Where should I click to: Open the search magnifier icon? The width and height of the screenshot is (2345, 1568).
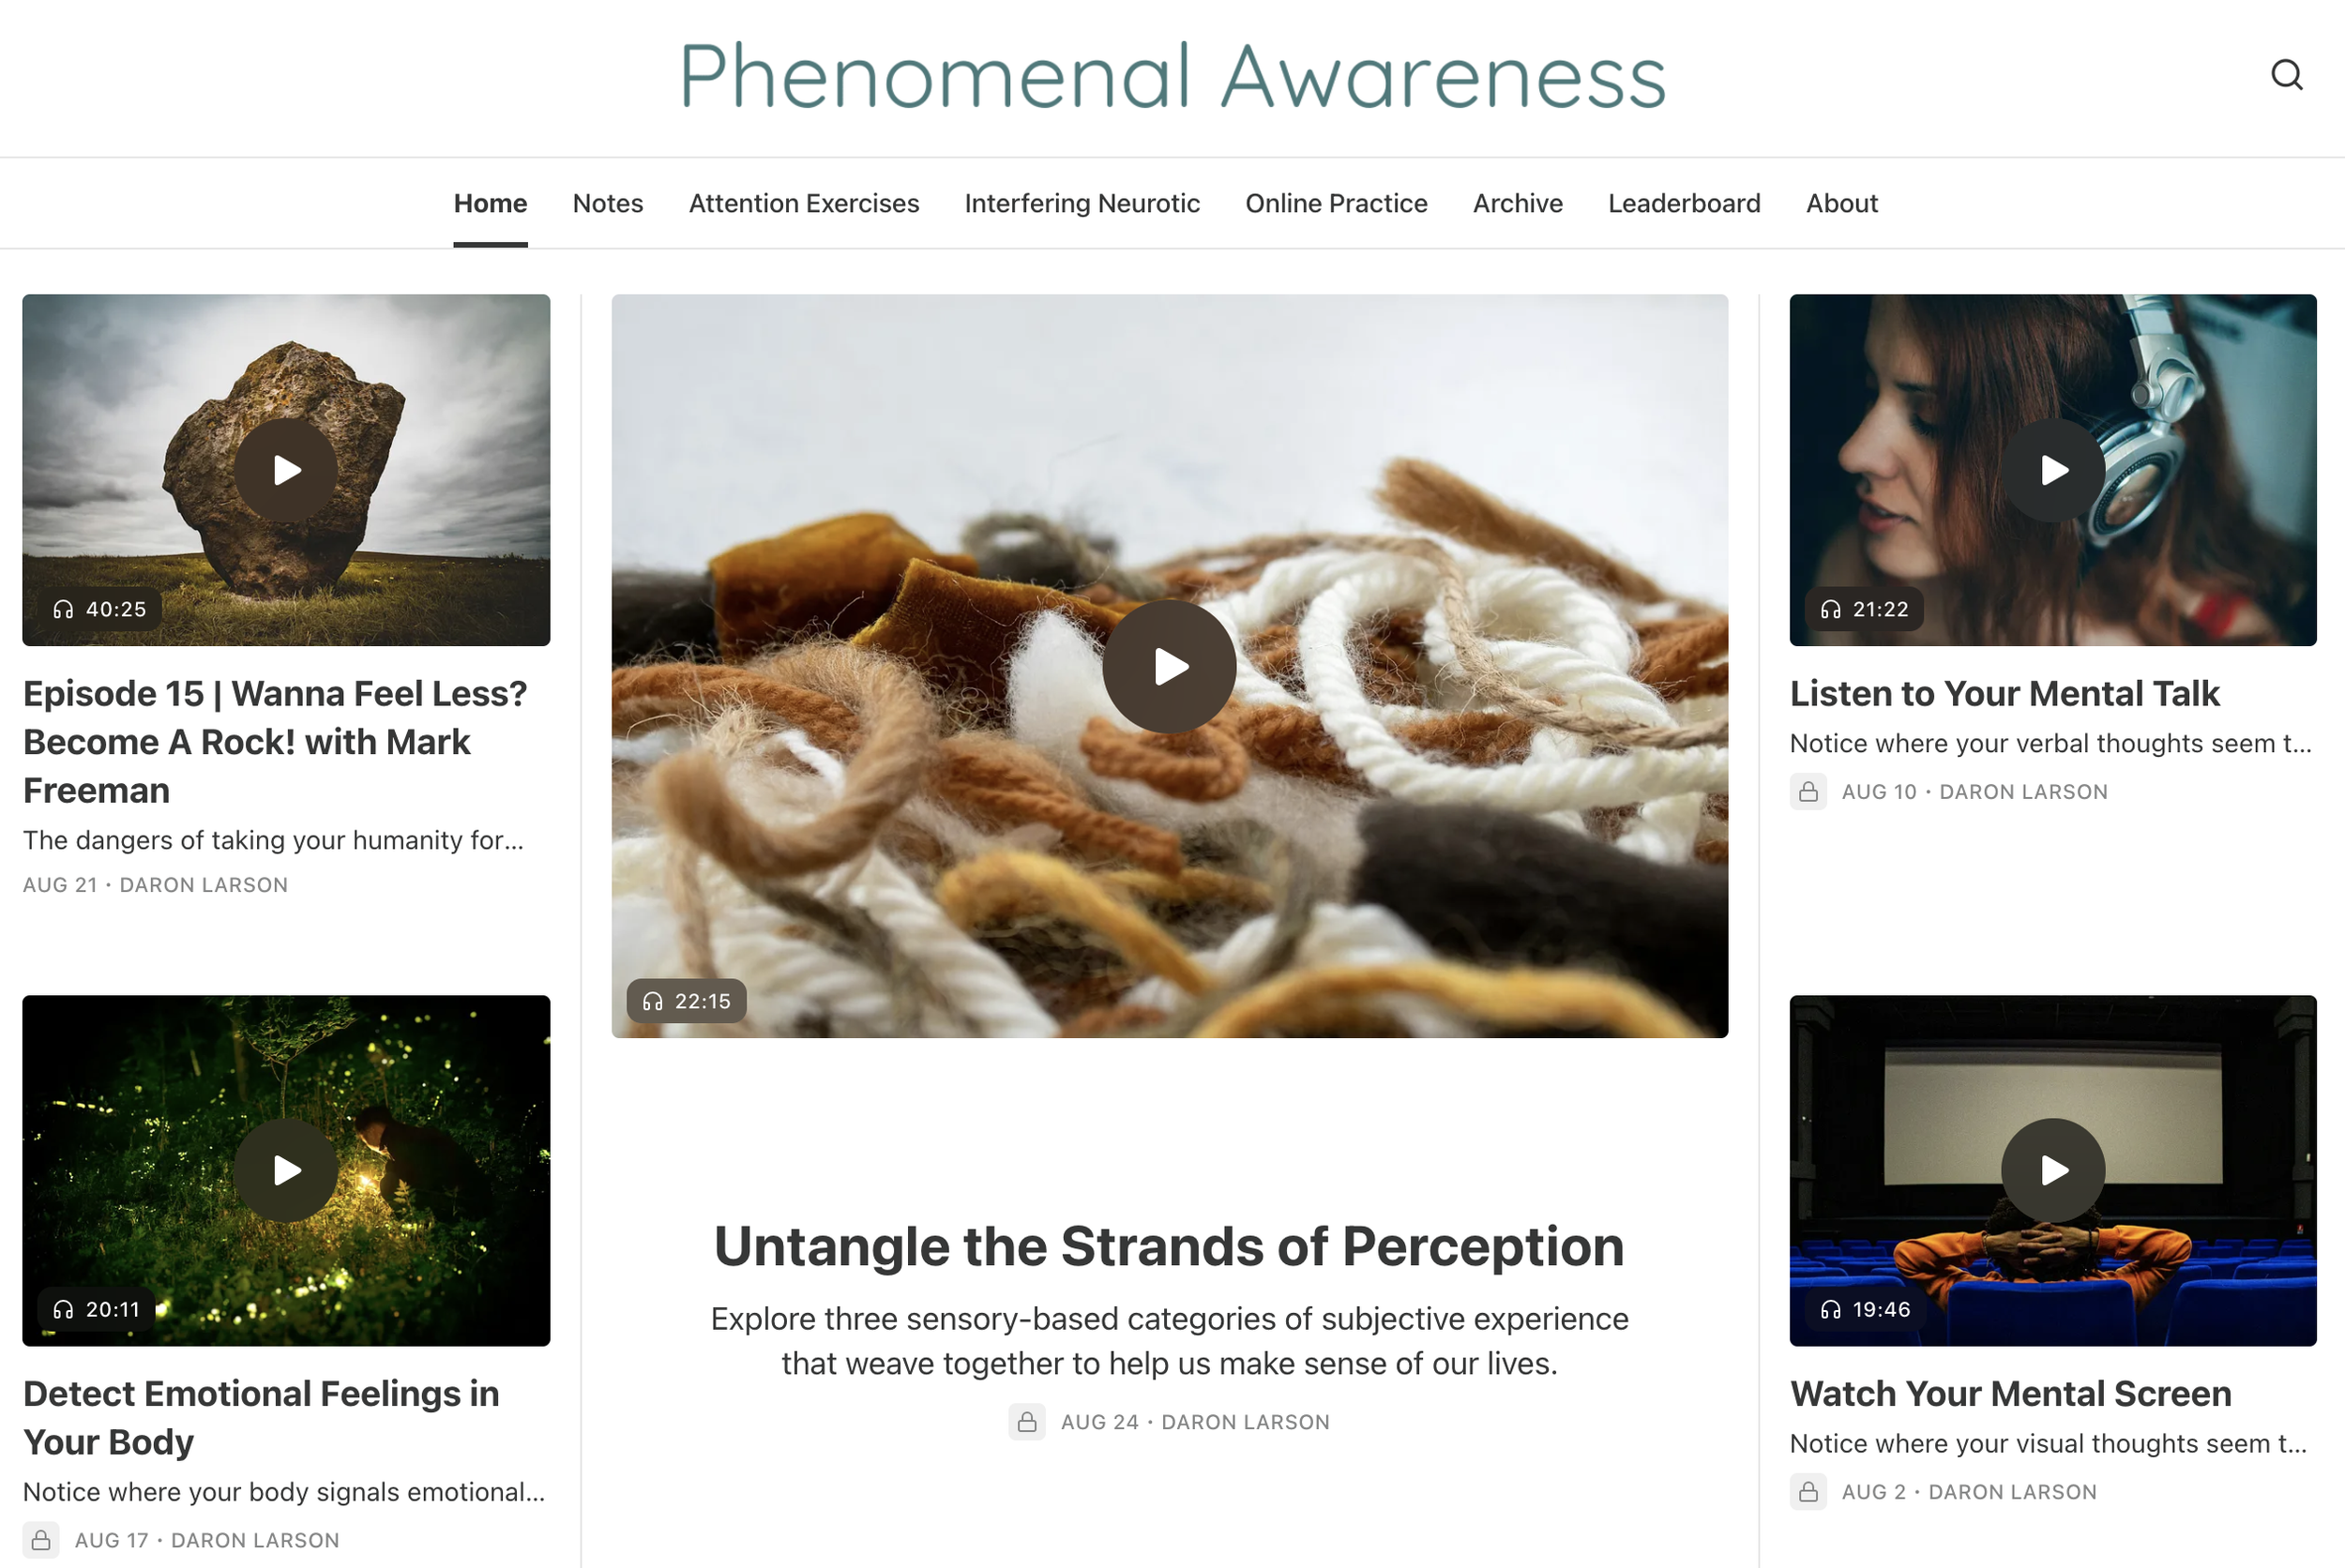pos(2286,75)
